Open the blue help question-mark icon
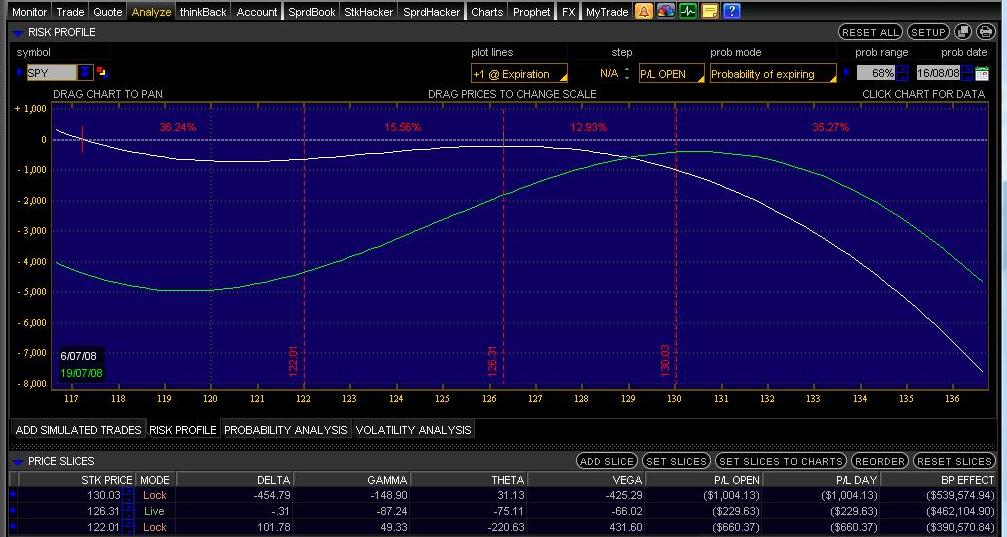Viewport: 1007px width, 537px height. click(x=732, y=11)
